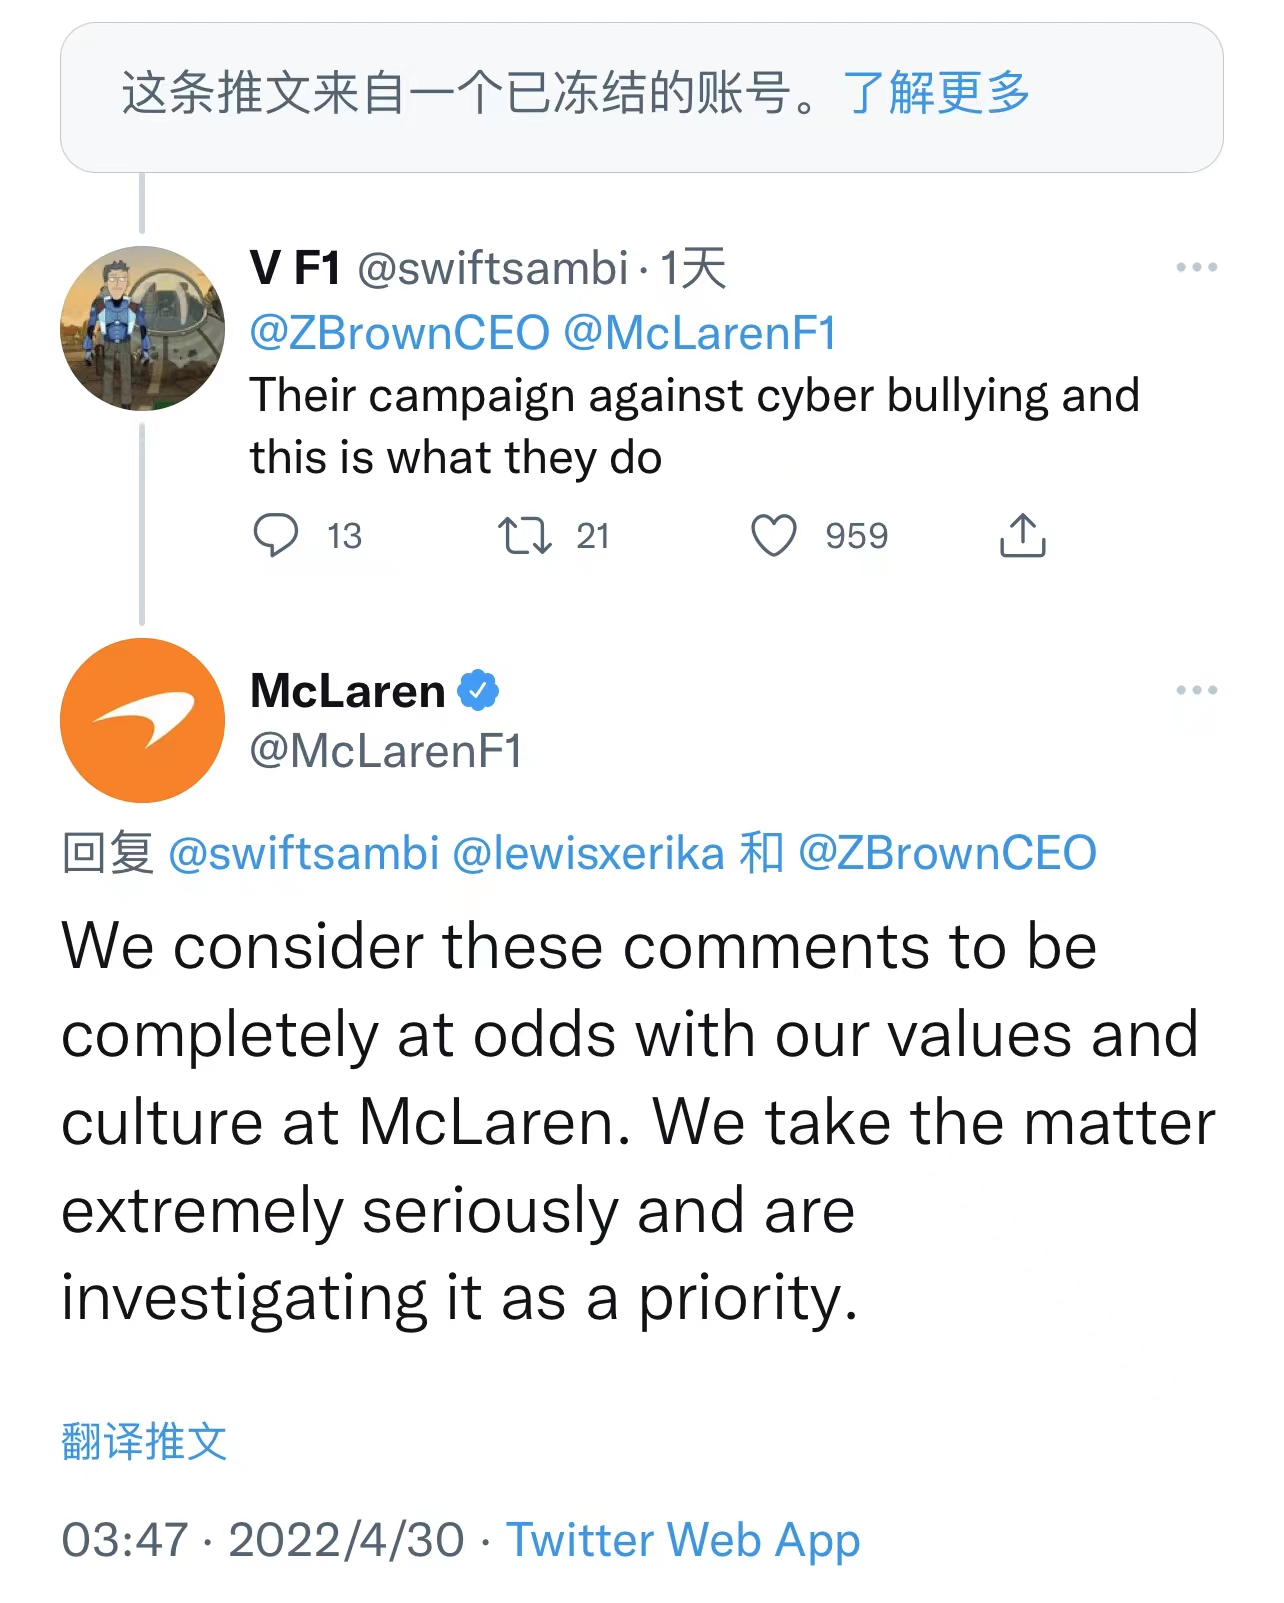The height and width of the screenshot is (1603, 1284).
Task: Click the McLaren display name
Action: pyautogui.click(x=347, y=691)
